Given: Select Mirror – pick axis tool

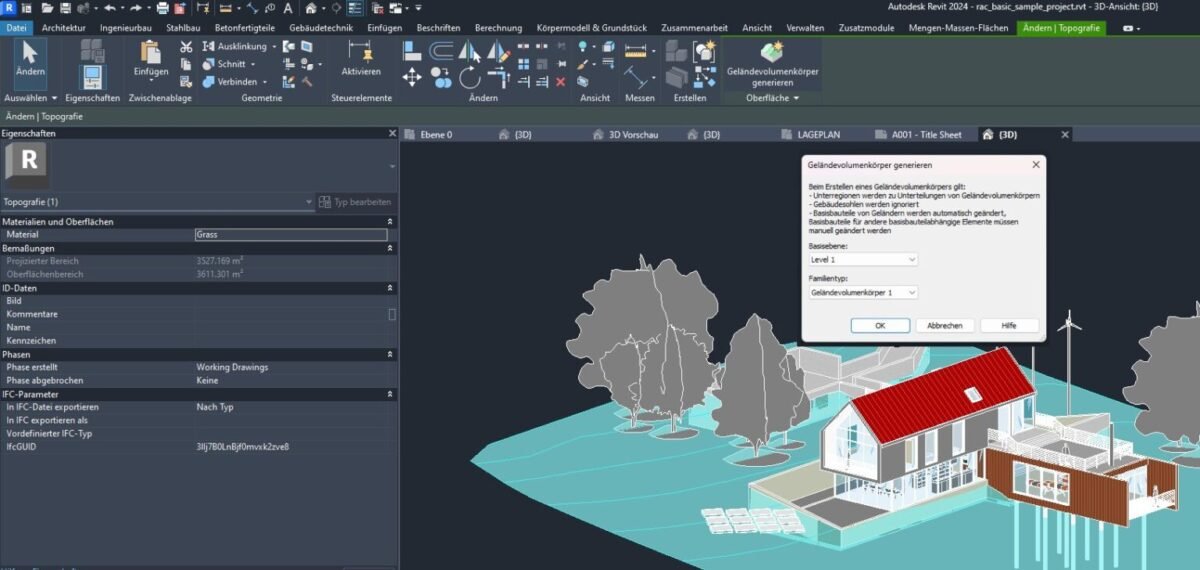Looking at the screenshot, I should coord(470,49).
